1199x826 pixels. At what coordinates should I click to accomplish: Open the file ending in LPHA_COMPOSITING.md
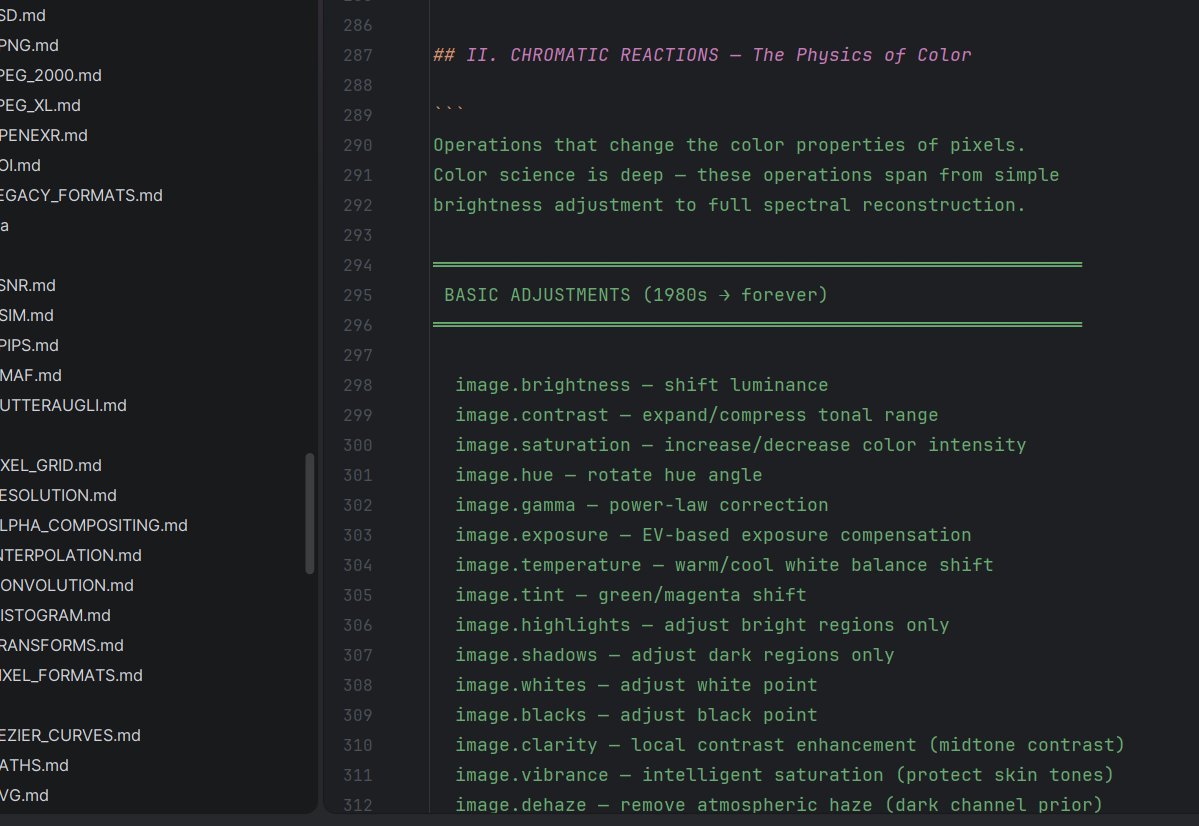pos(93,525)
